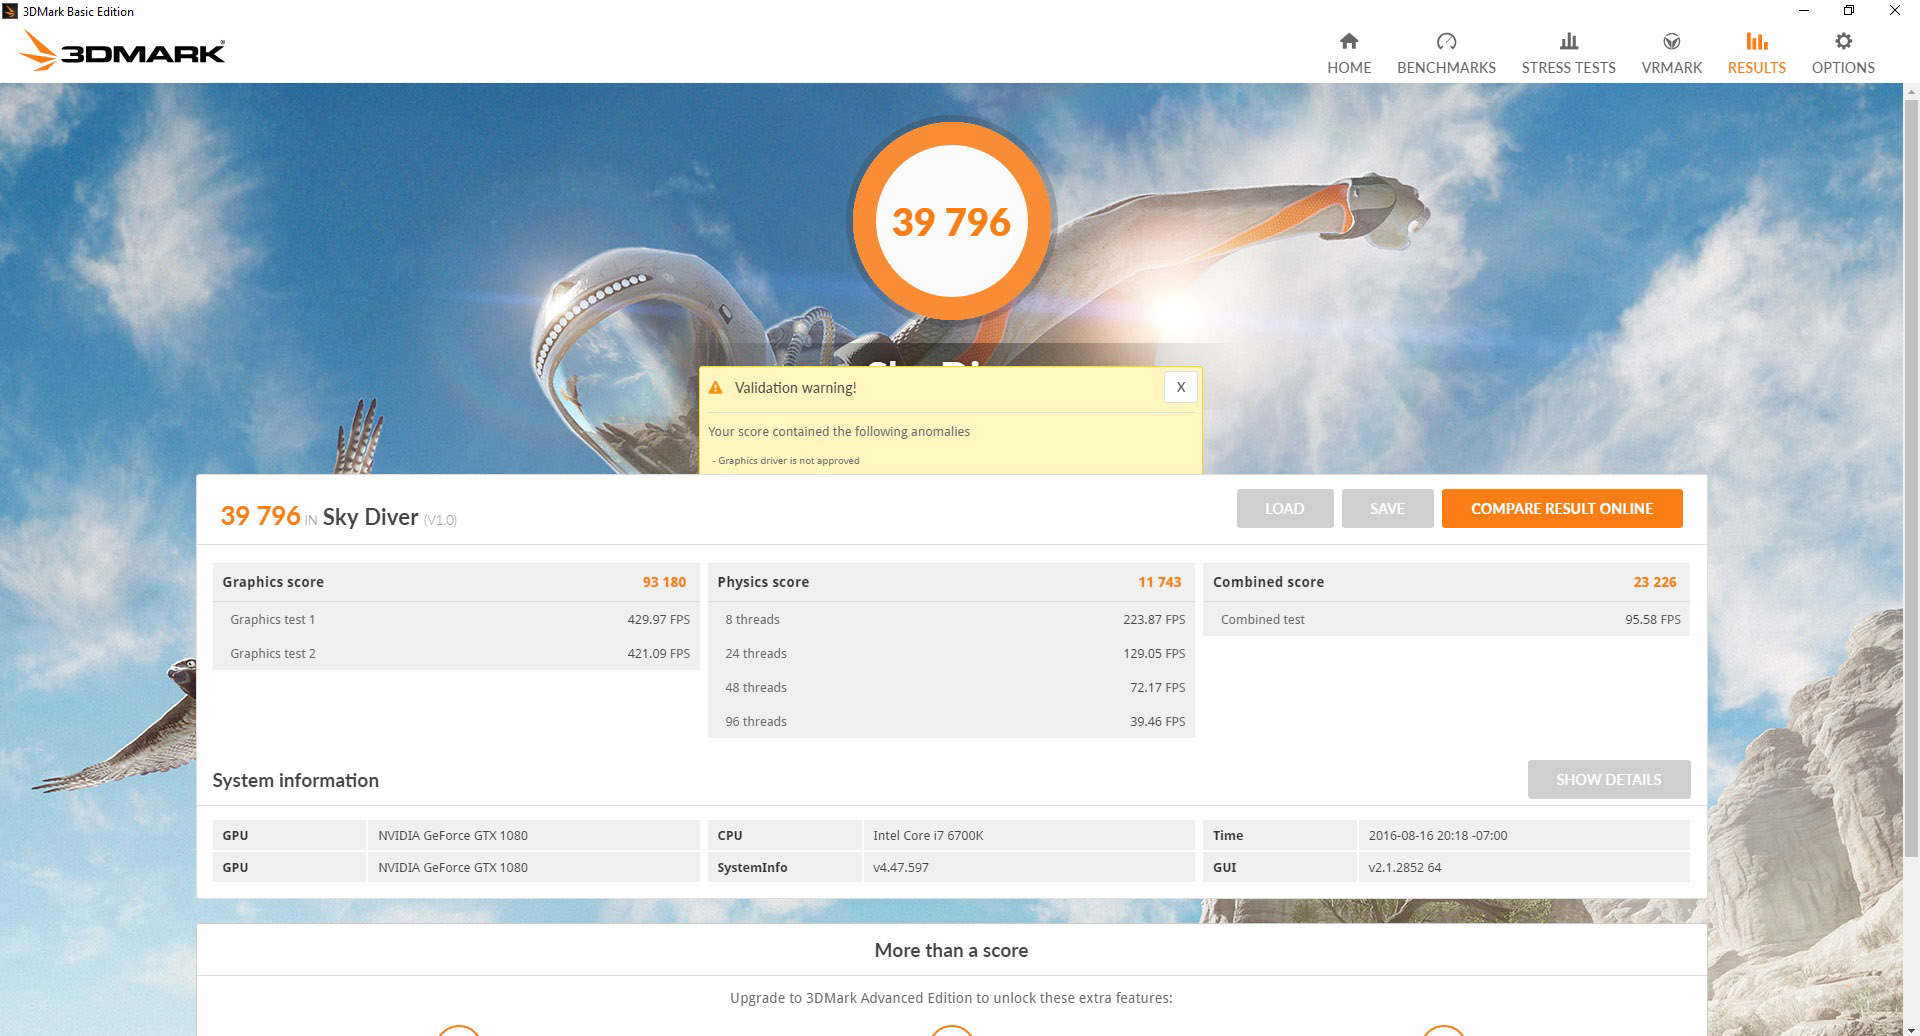Go to HOME tab label
Viewport: 1920px width, 1036px height.
[1349, 67]
